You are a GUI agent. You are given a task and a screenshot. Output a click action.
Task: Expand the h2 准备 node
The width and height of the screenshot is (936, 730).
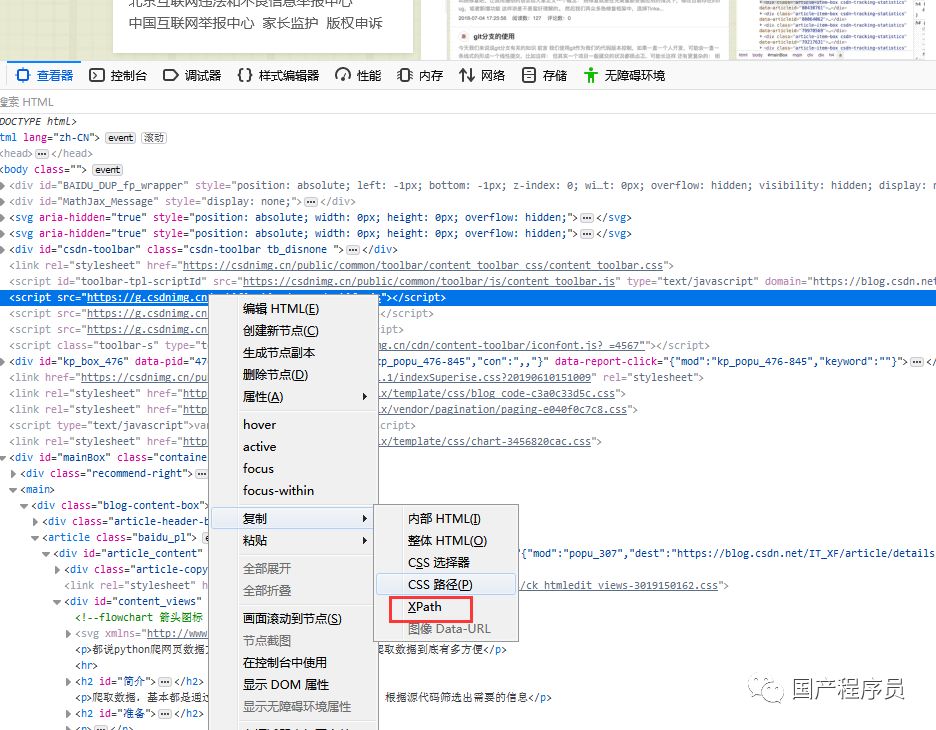coord(69,714)
